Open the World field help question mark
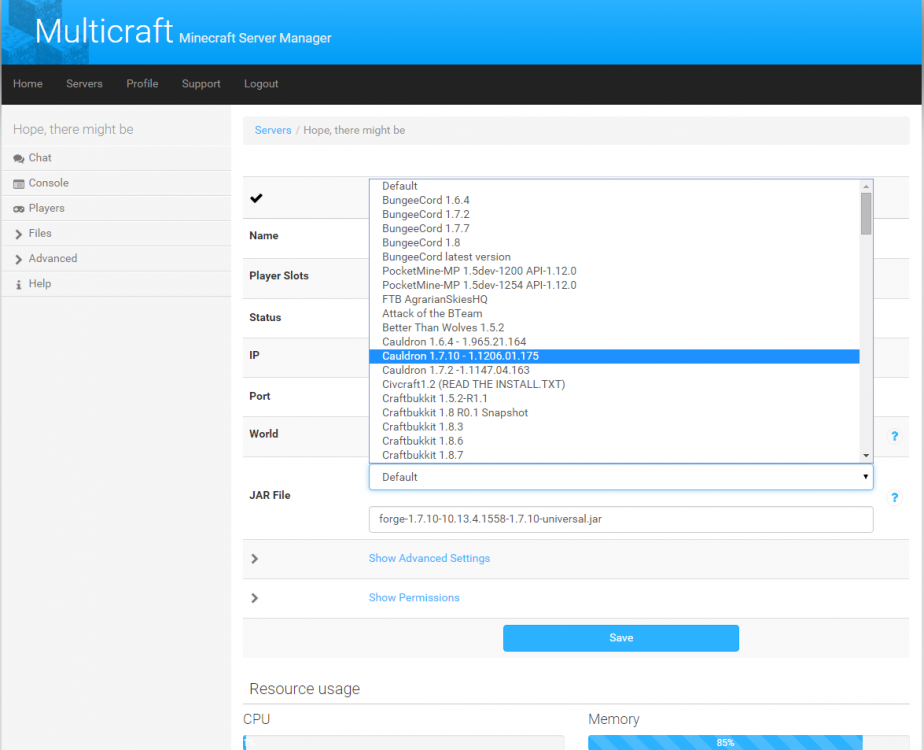 (895, 436)
